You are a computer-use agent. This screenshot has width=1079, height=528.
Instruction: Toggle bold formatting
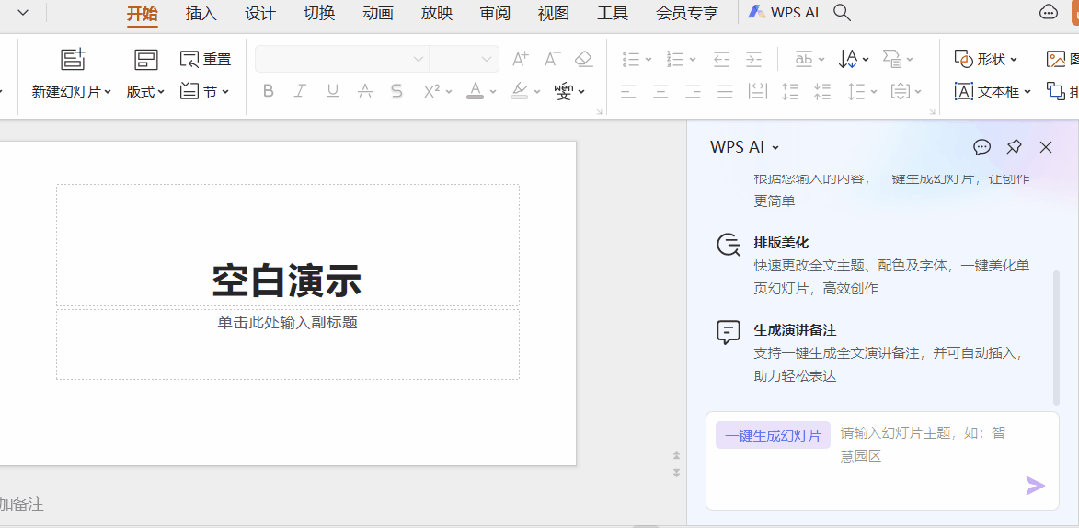pyautogui.click(x=268, y=91)
